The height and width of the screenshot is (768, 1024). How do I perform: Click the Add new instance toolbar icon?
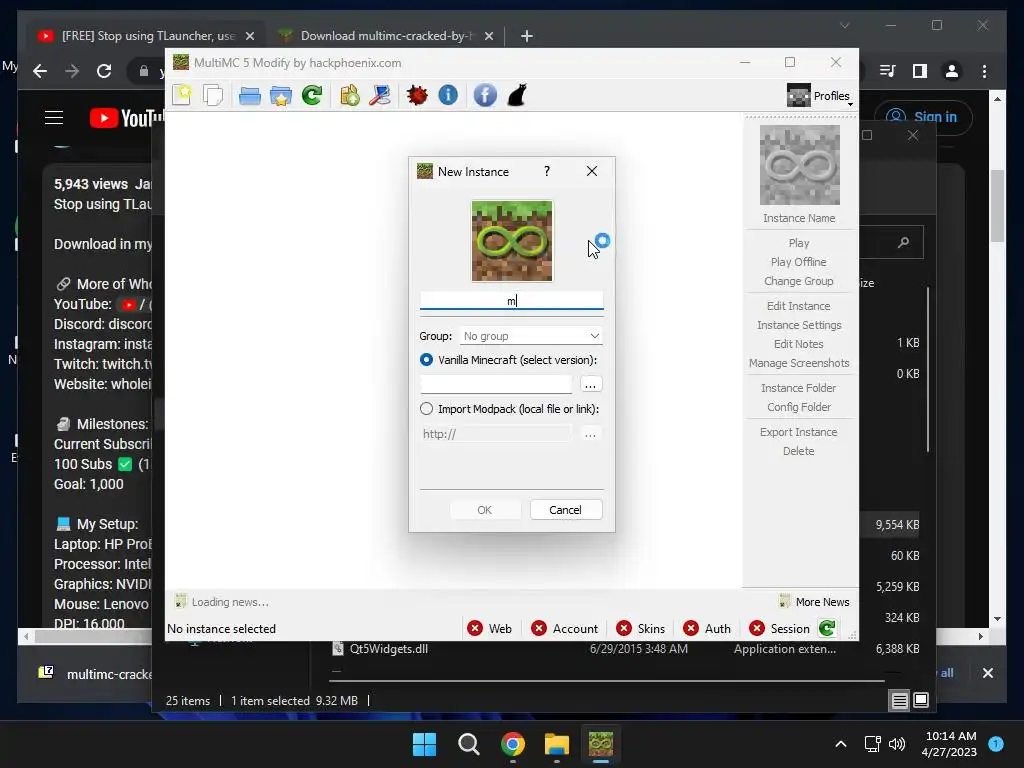click(x=182, y=95)
